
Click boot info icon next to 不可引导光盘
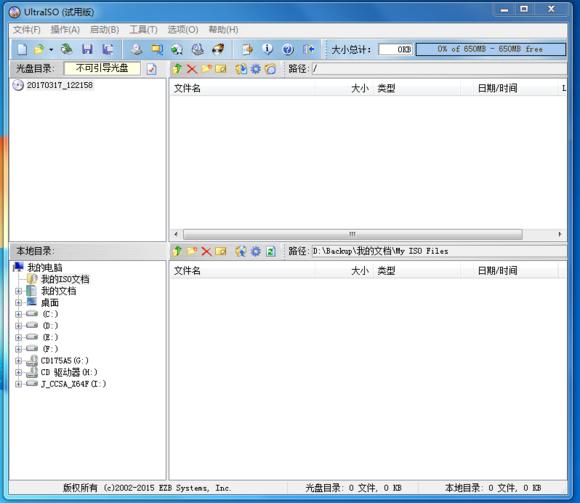pos(152,69)
